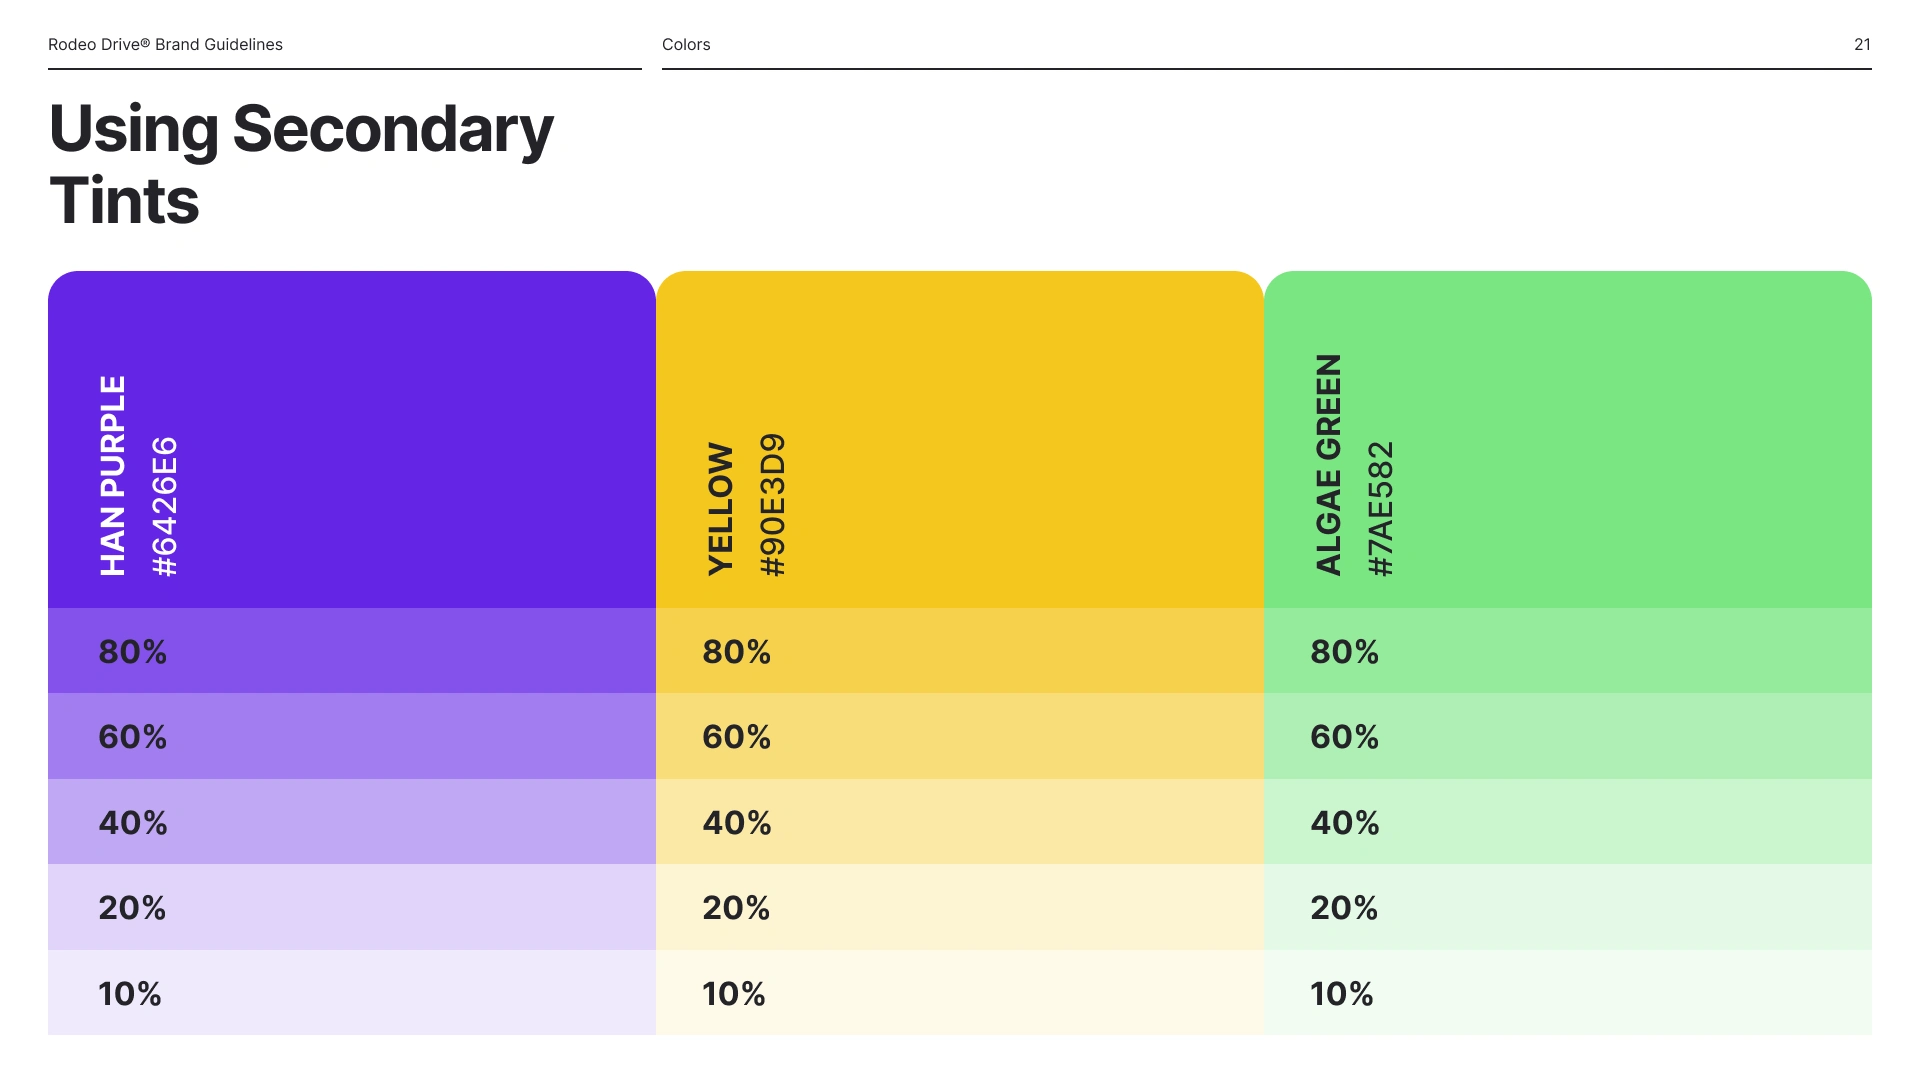Image resolution: width=1920 pixels, height=1080 pixels.
Task: Select the 10% Han Purple tint
Action: [352, 992]
